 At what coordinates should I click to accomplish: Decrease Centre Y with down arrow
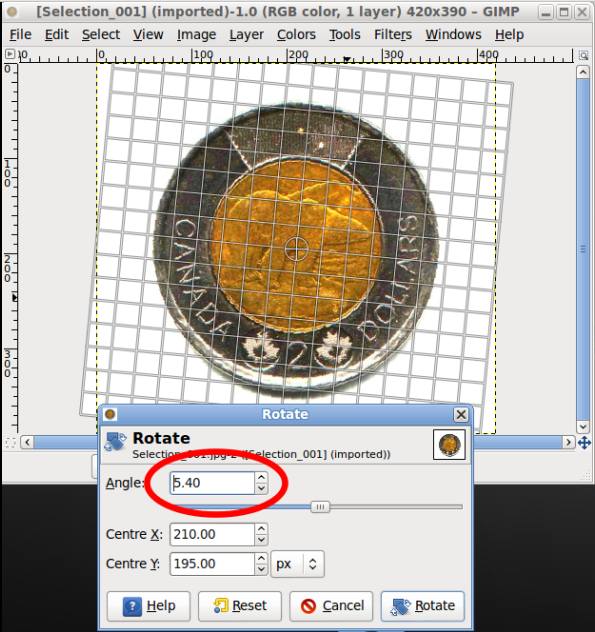tap(261, 569)
